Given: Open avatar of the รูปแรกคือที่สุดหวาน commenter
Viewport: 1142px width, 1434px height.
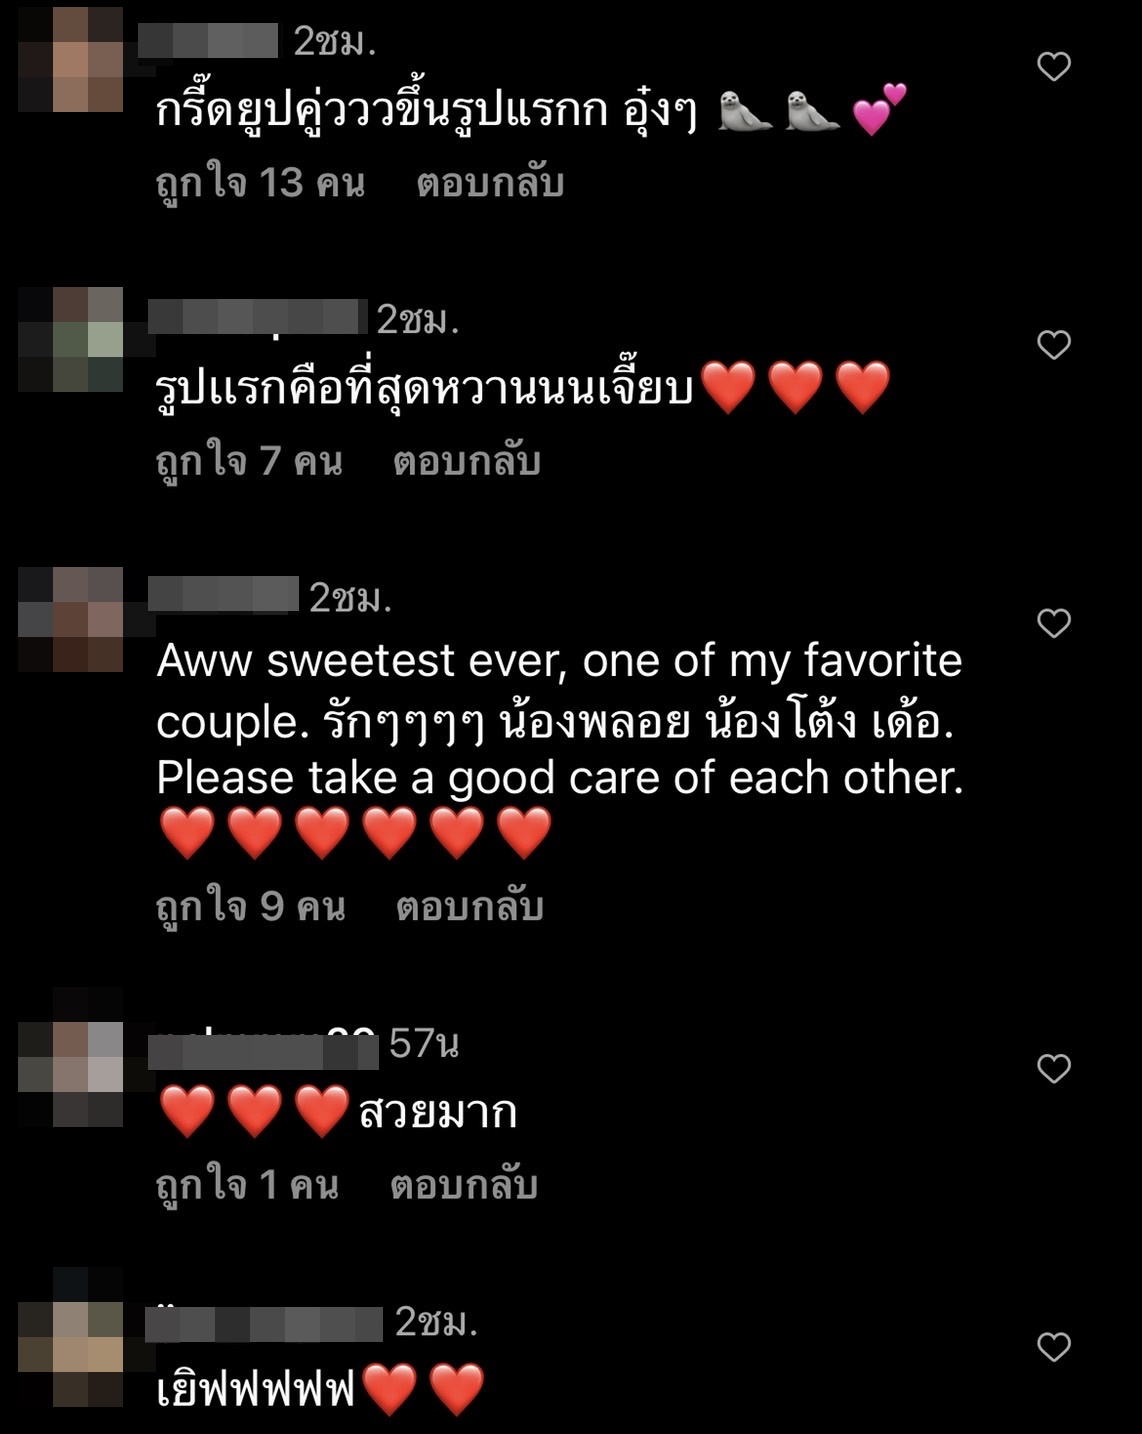Looking at the screenshot, I should 71,339.
